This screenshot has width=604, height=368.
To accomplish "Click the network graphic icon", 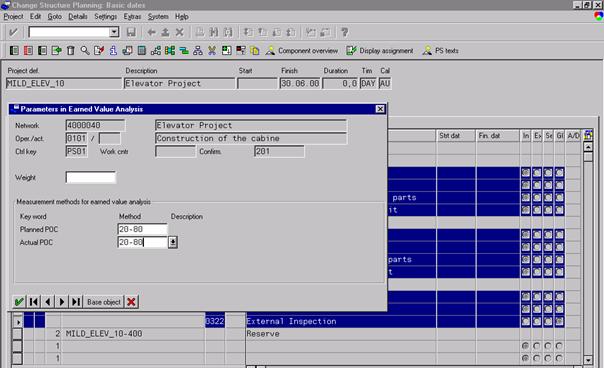I will [156, 50].
